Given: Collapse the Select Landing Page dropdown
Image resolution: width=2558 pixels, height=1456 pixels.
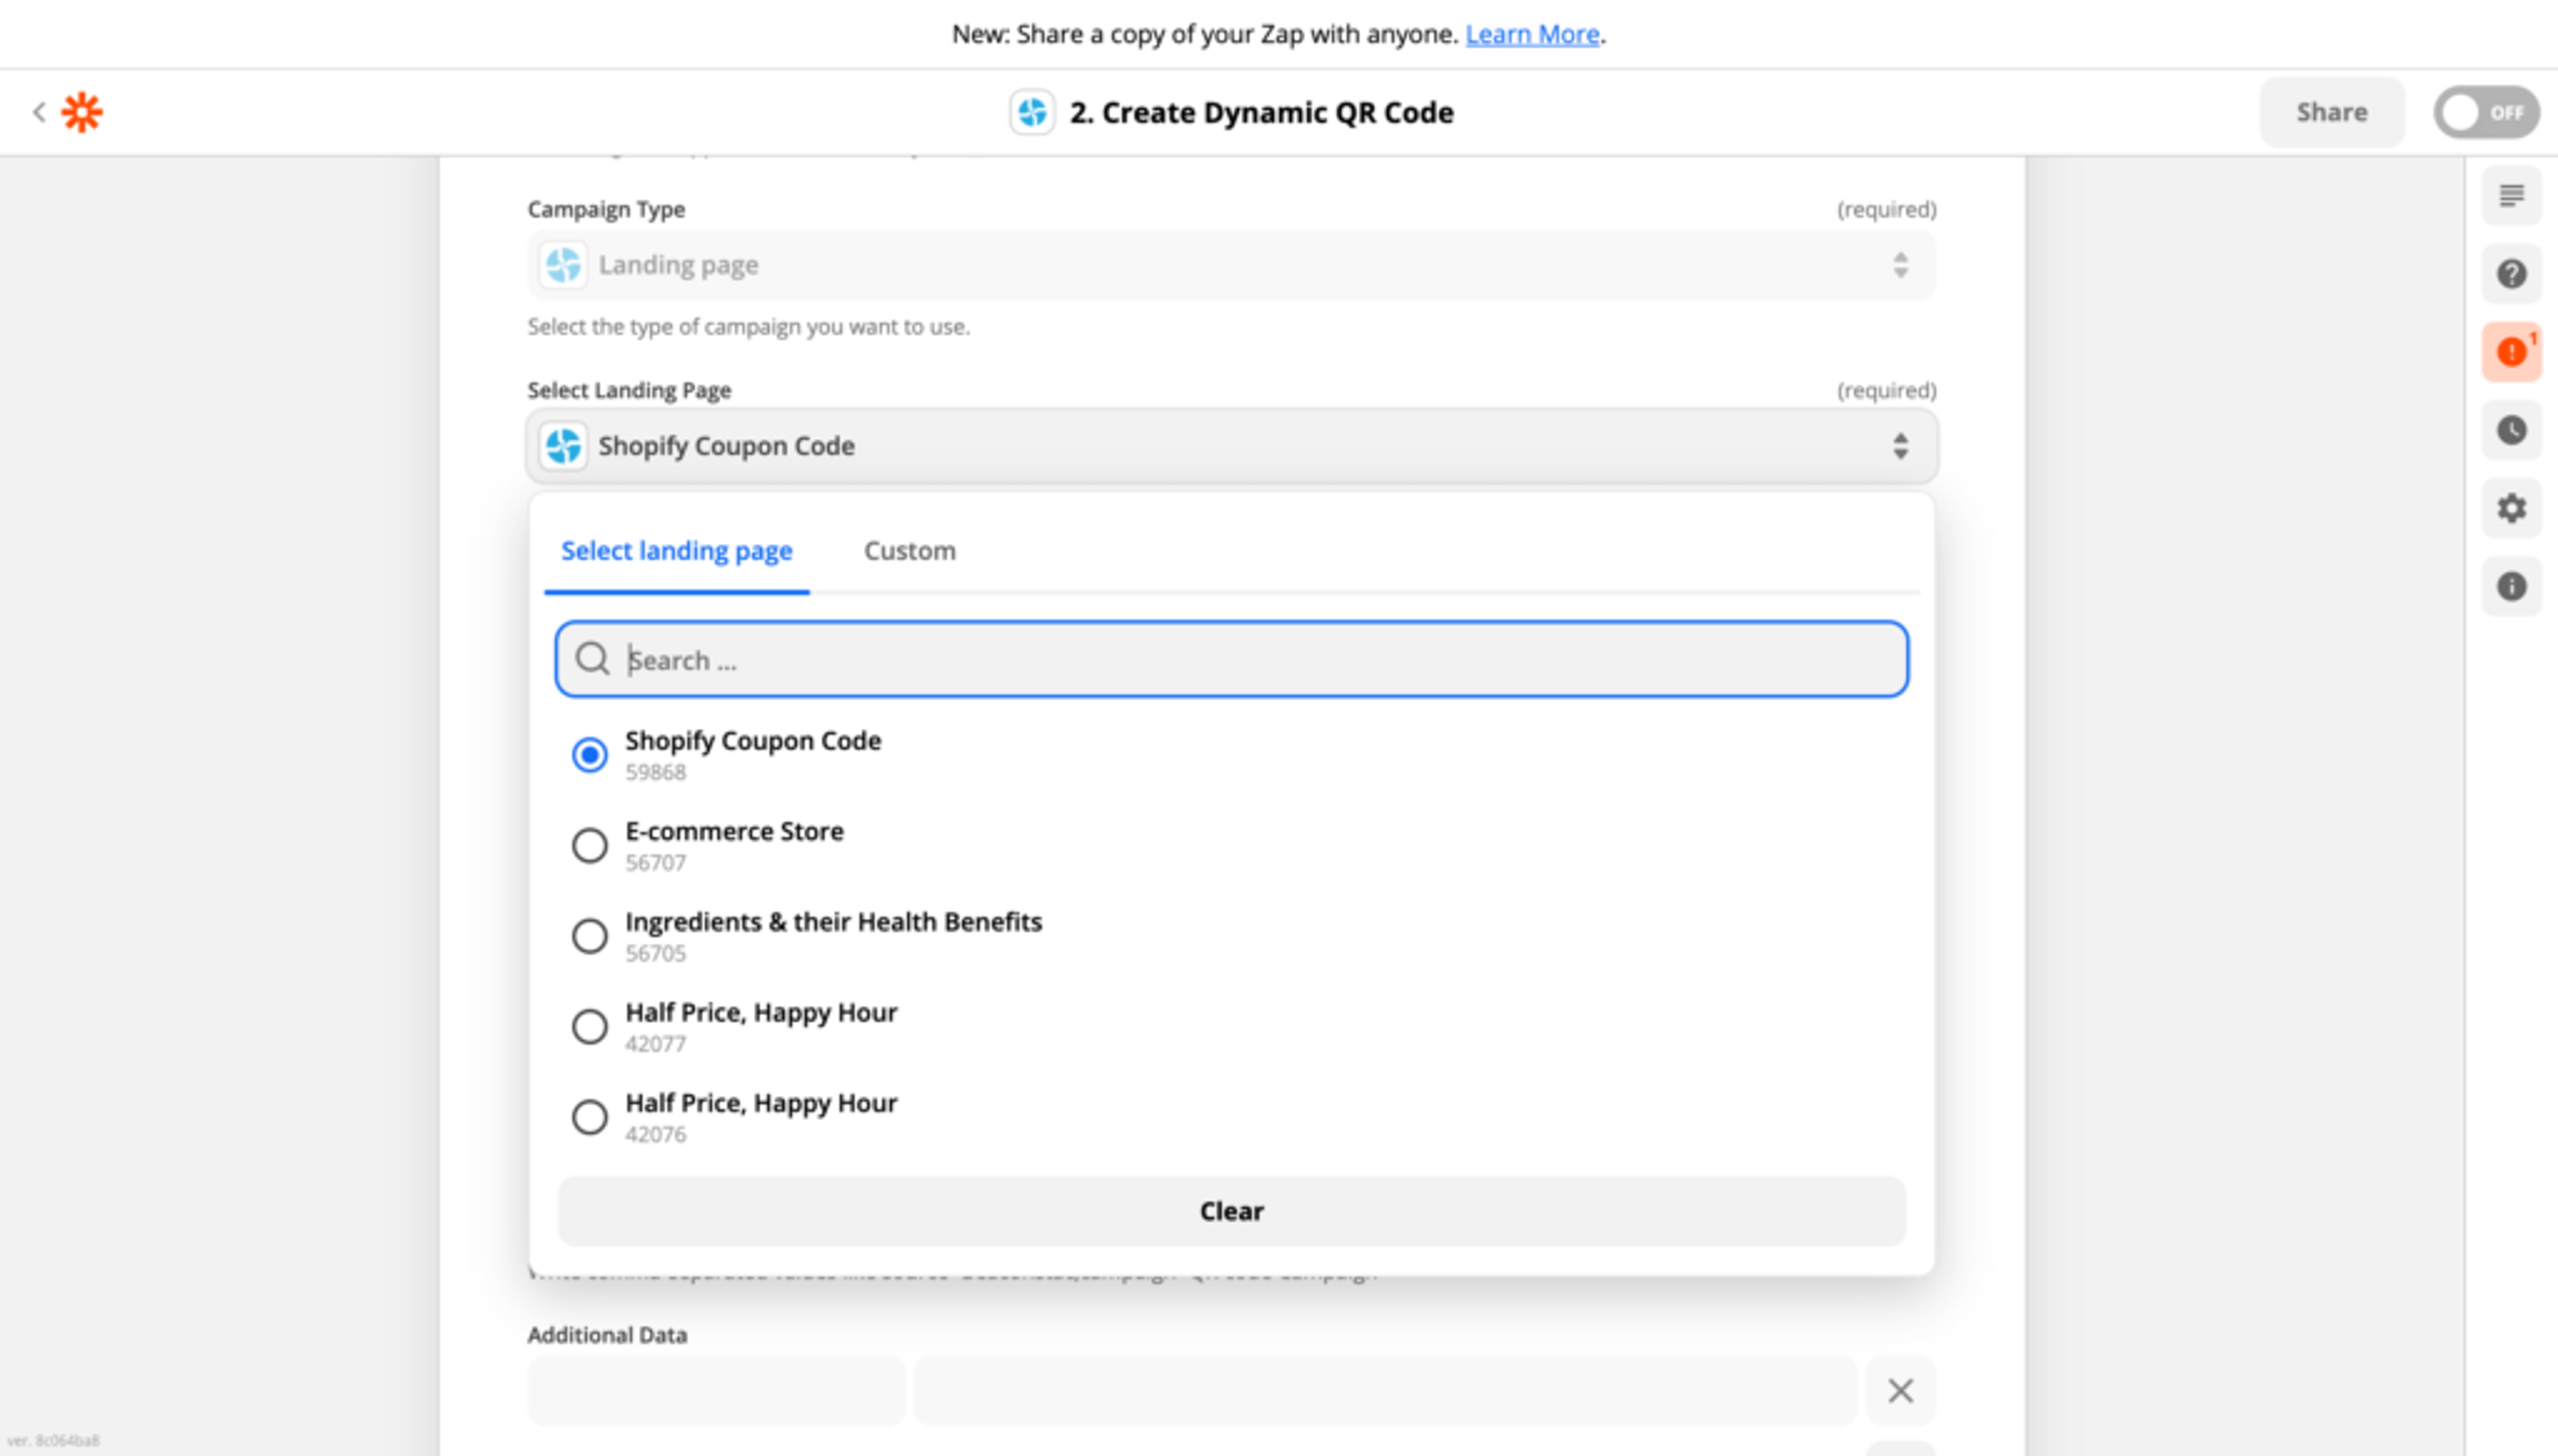Looking at the screenshot, I should 1232,446.
